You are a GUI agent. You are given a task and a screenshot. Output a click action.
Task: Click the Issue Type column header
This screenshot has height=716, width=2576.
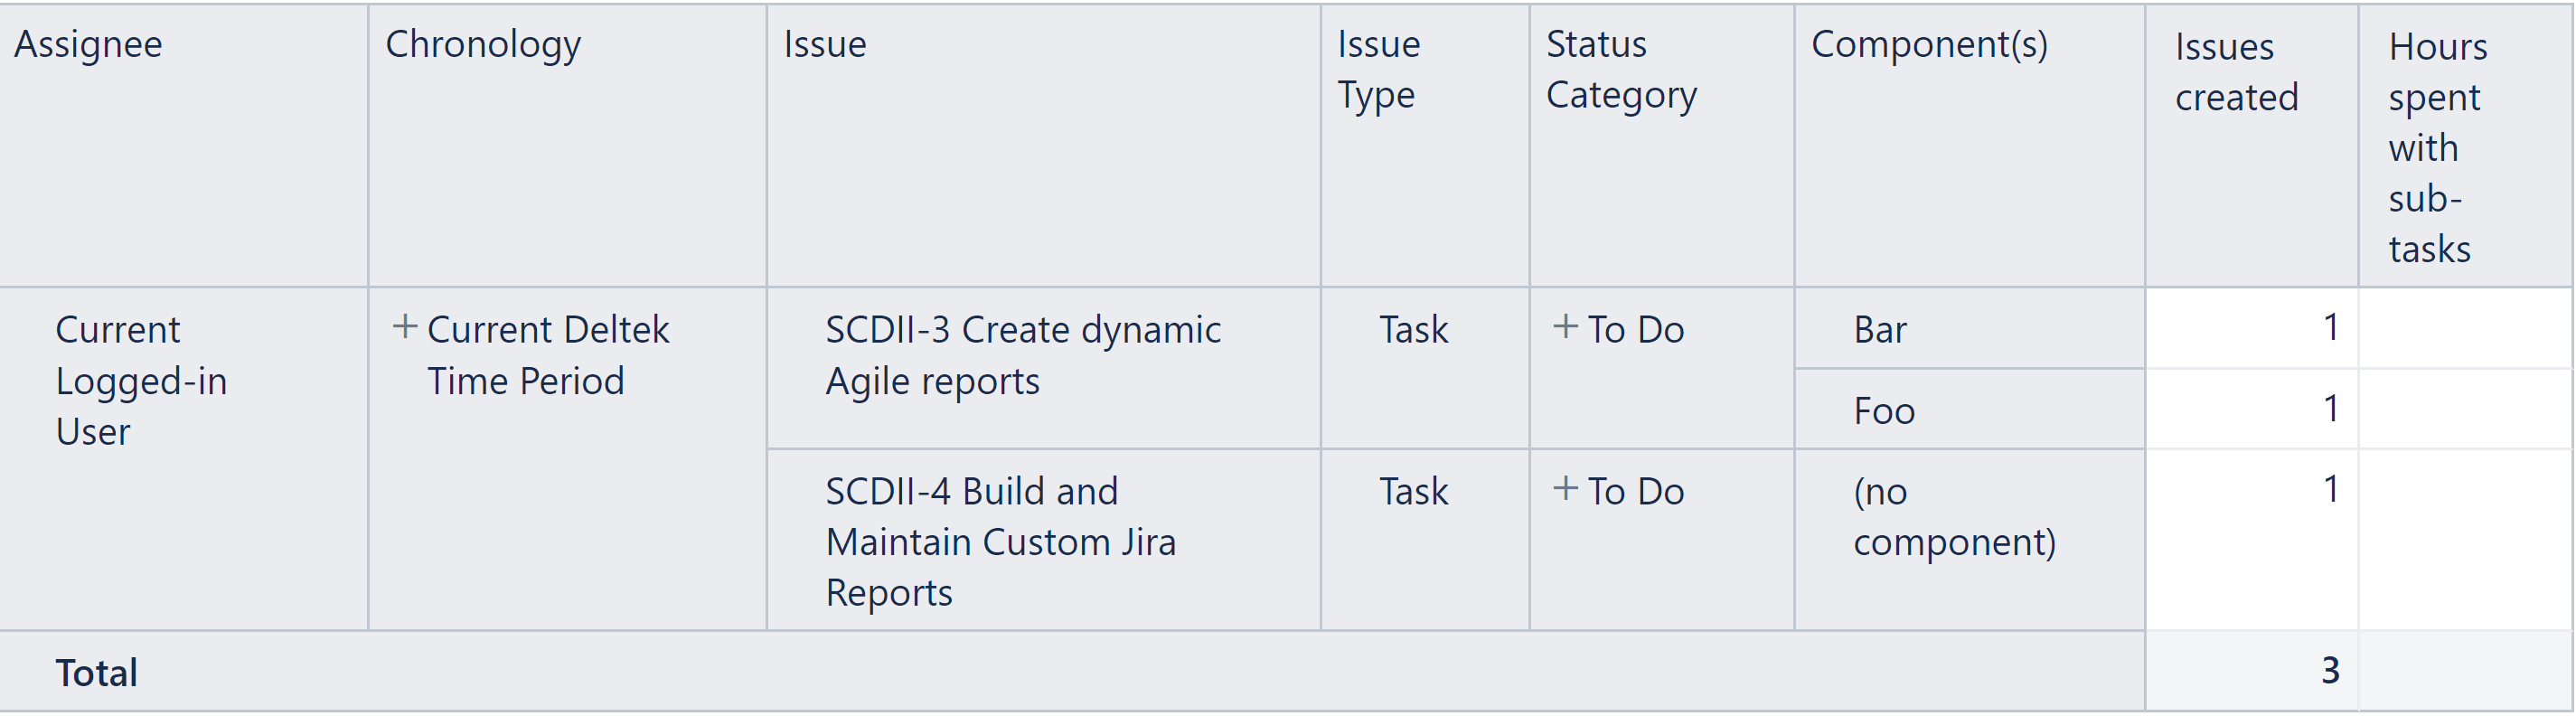point(1379,70)
